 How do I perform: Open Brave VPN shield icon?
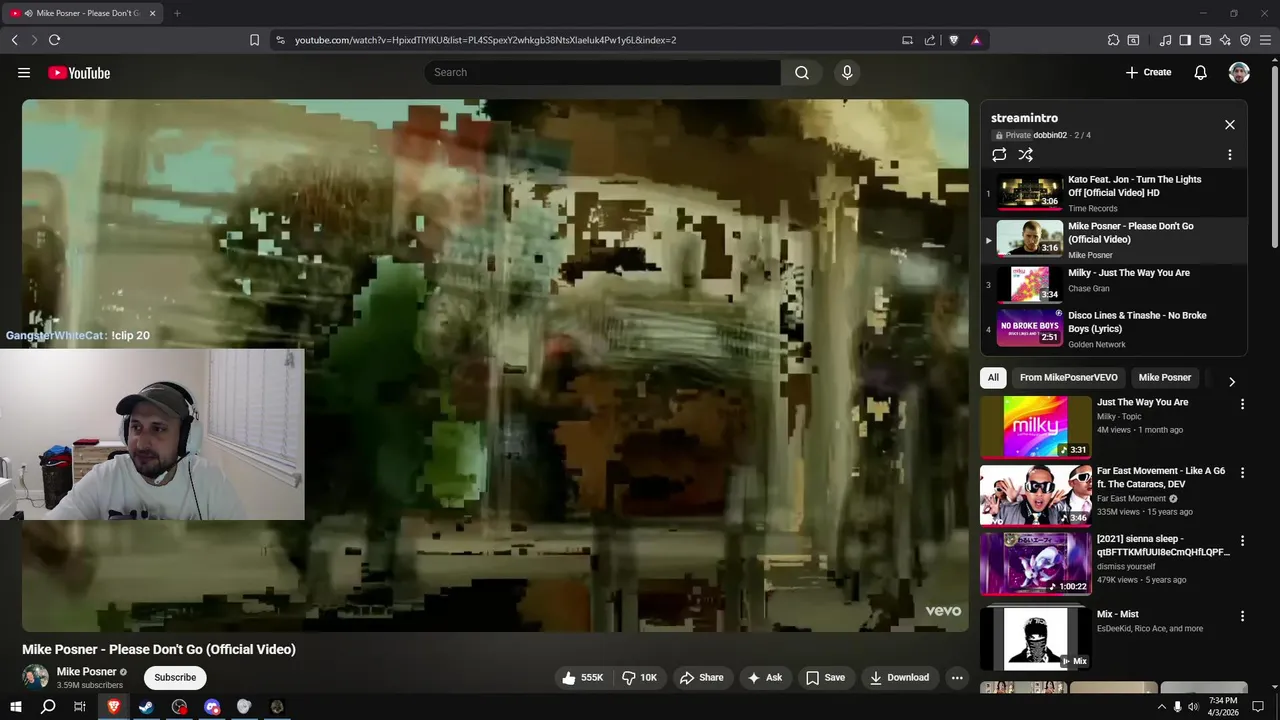(x=1245, y=40)
